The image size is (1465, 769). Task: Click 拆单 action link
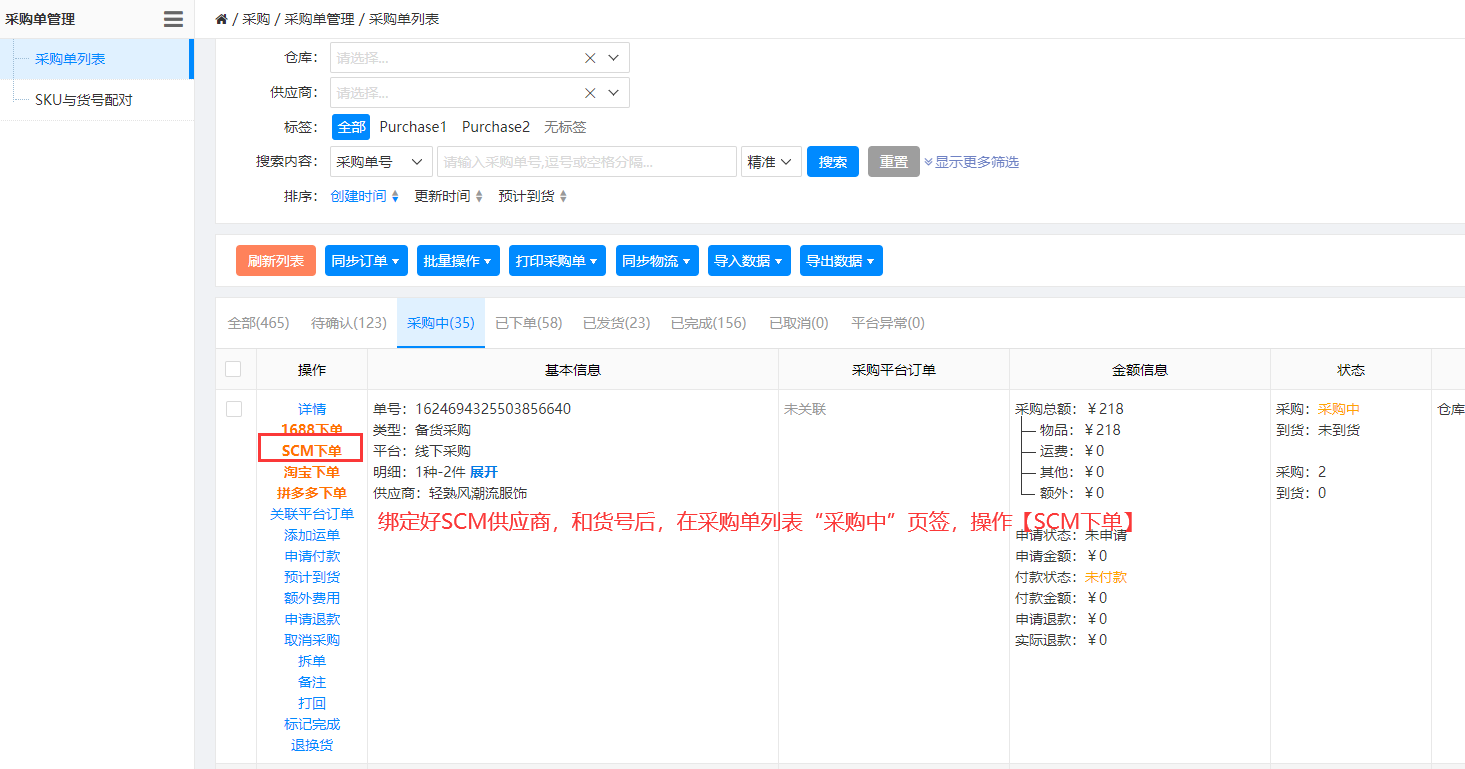click(312, 661)
